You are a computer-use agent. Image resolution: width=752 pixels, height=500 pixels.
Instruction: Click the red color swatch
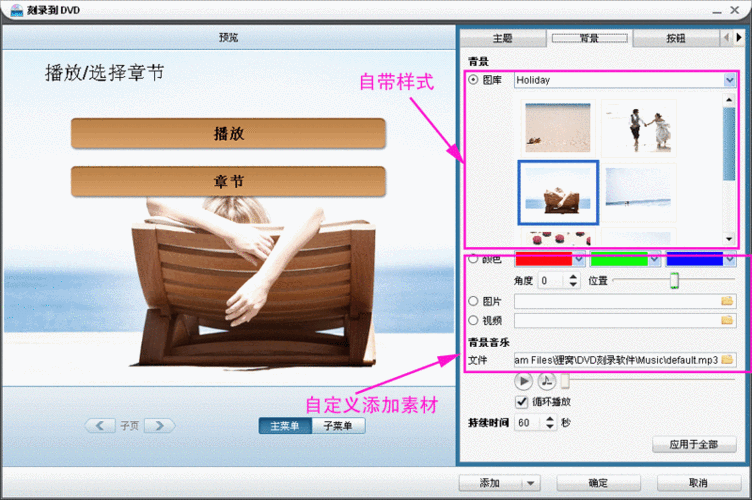coord(544,259)
